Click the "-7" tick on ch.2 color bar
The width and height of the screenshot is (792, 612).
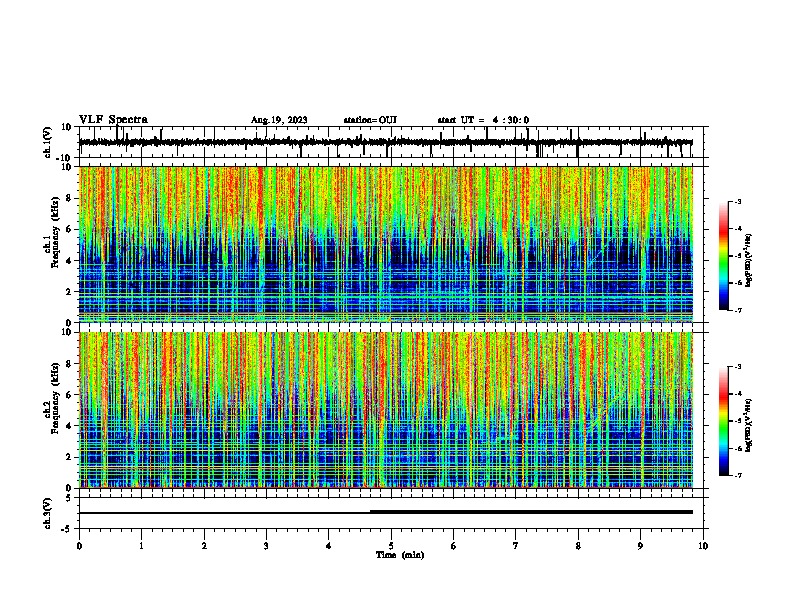point(738,475)
